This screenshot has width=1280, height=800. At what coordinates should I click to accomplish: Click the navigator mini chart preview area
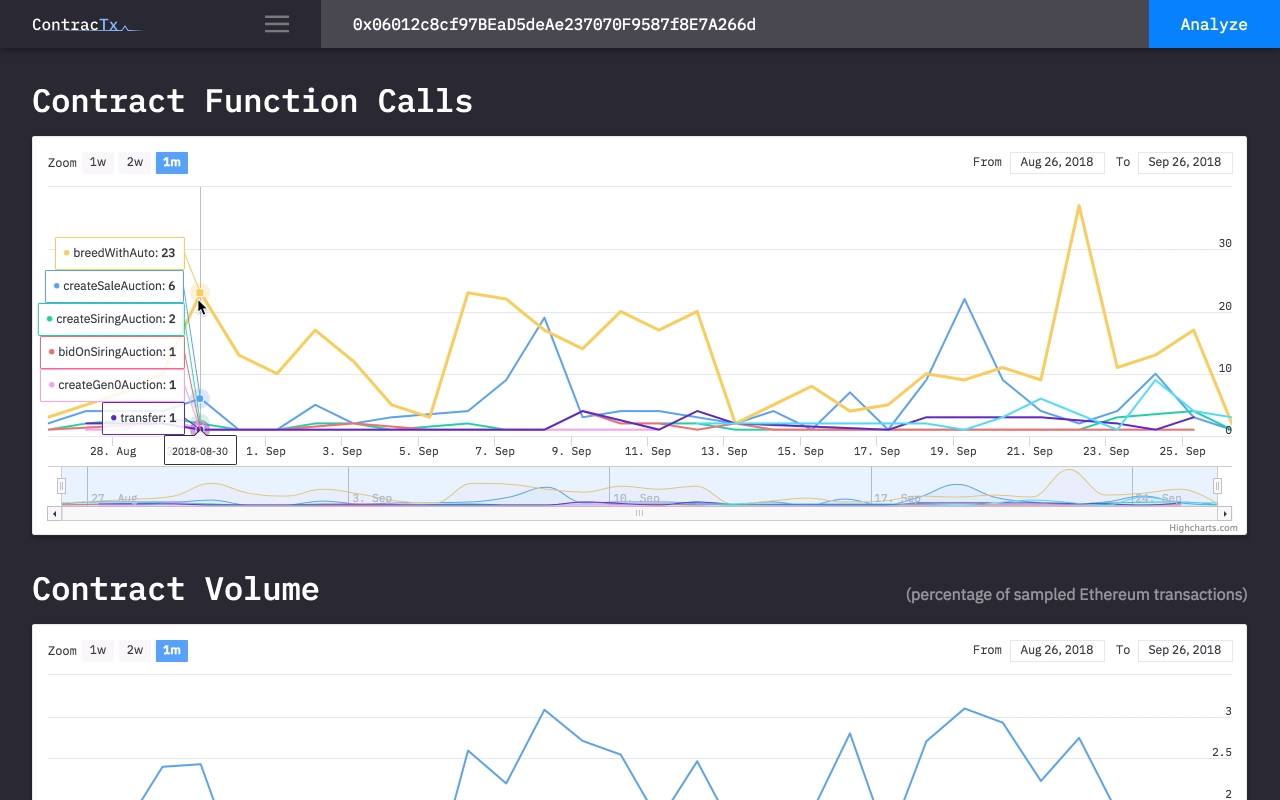[x=639, y=487]
